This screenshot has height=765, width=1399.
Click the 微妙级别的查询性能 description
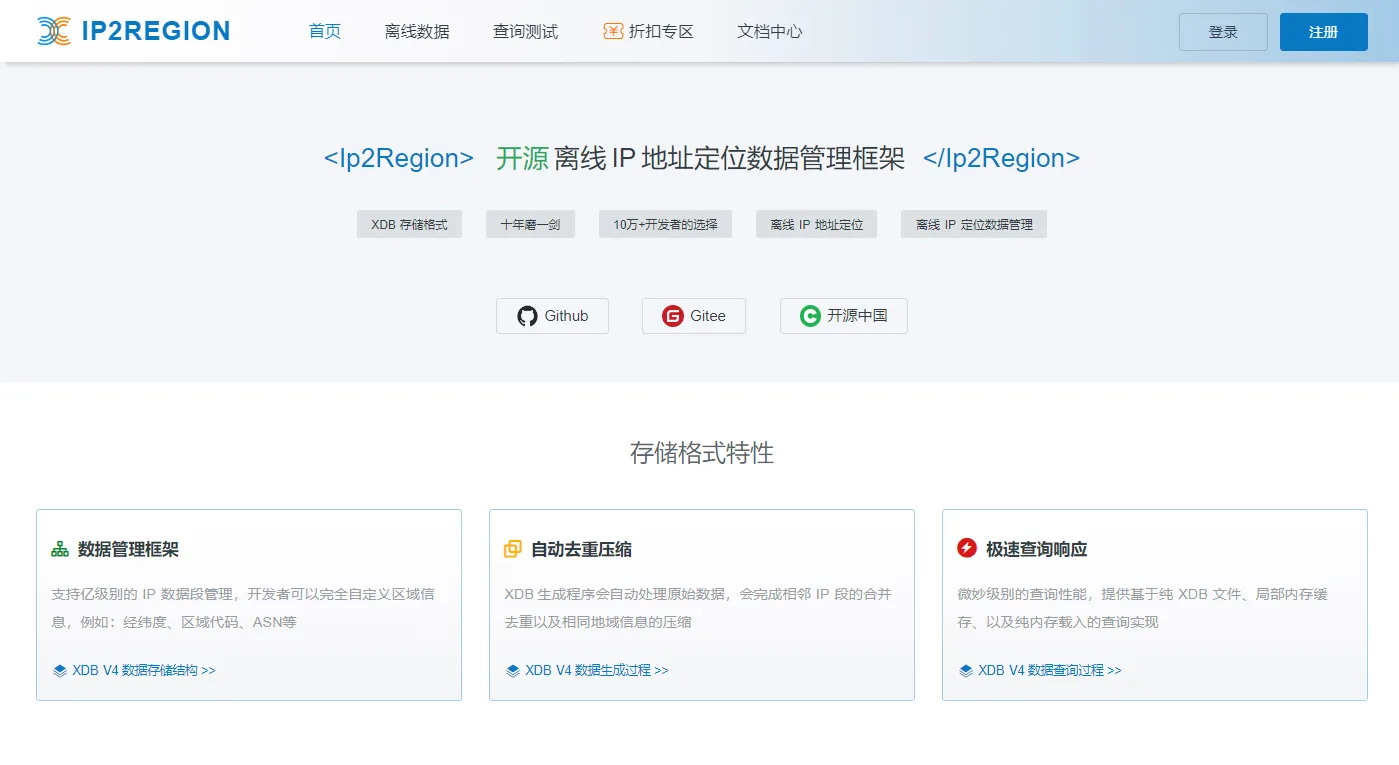click(1143, 608)
